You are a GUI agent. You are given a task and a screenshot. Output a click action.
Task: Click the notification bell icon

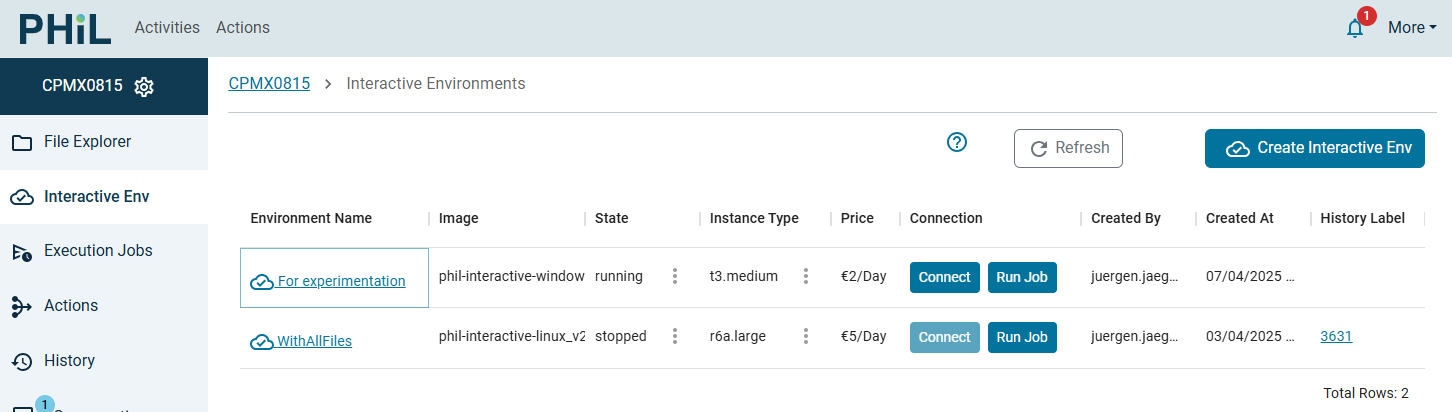coord(1355,28)
